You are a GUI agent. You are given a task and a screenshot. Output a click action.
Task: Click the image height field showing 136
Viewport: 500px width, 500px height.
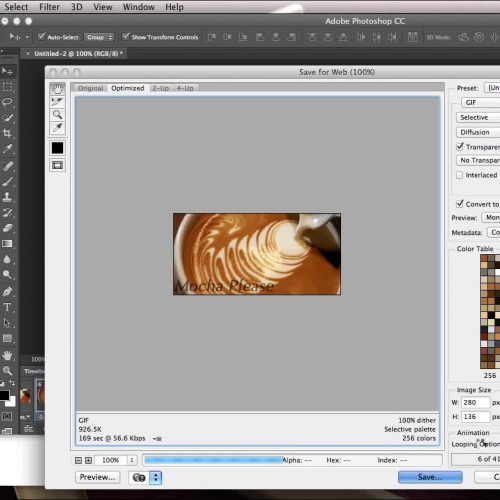[x=476, y=417]
